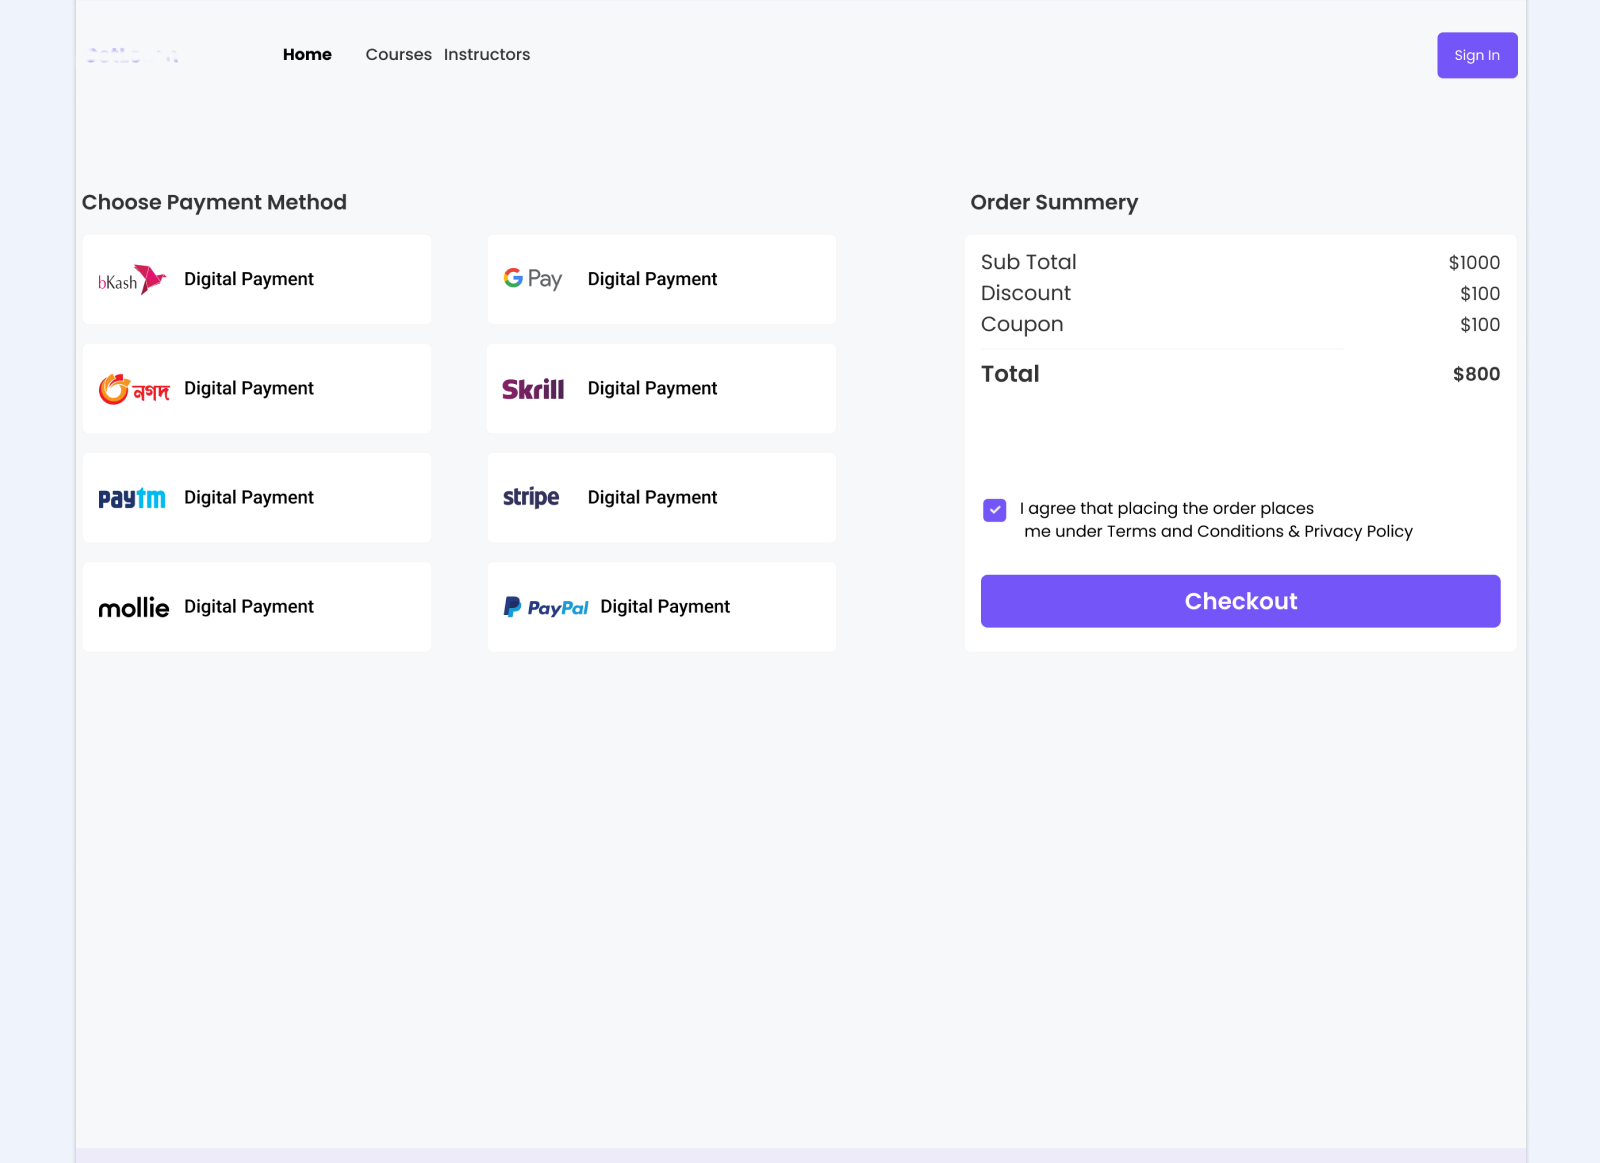
Task: Click the Paytm logo icon
Action: [x=131, y=497]
